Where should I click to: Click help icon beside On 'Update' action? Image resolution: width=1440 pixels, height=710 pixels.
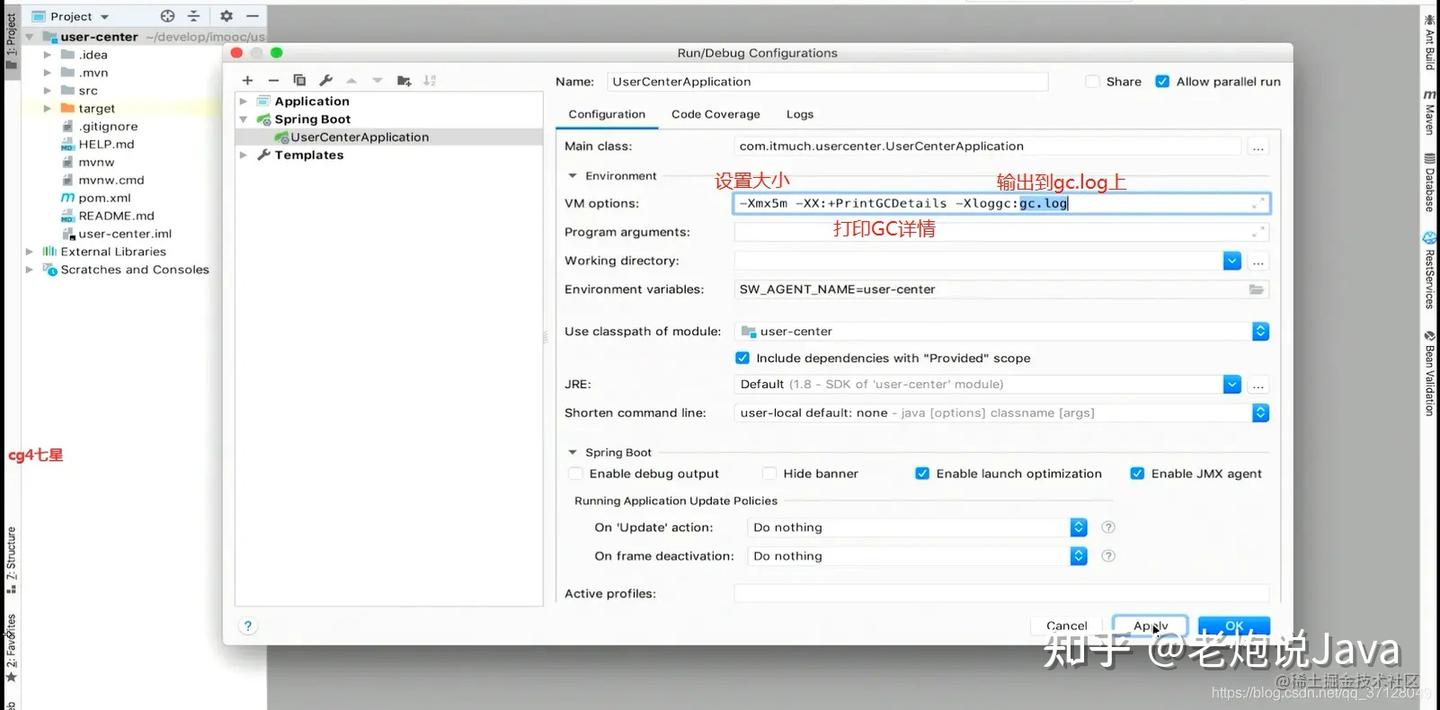(x=1108, y=527)
